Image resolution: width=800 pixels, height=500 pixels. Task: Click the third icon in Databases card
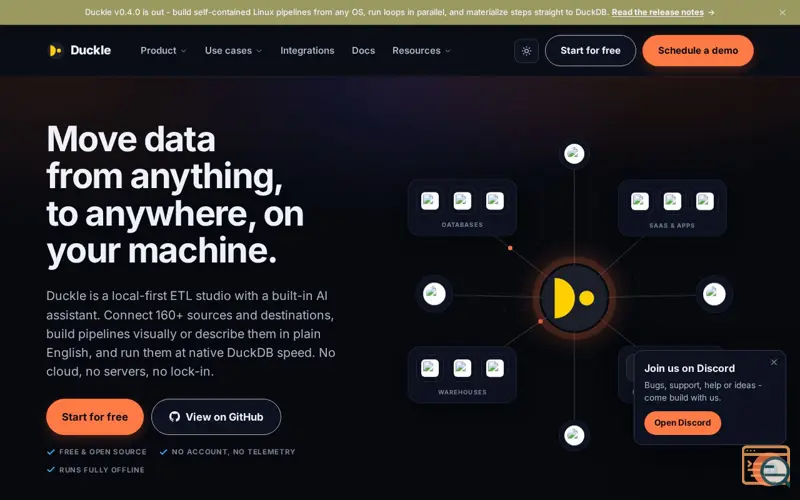coord(495,201)
